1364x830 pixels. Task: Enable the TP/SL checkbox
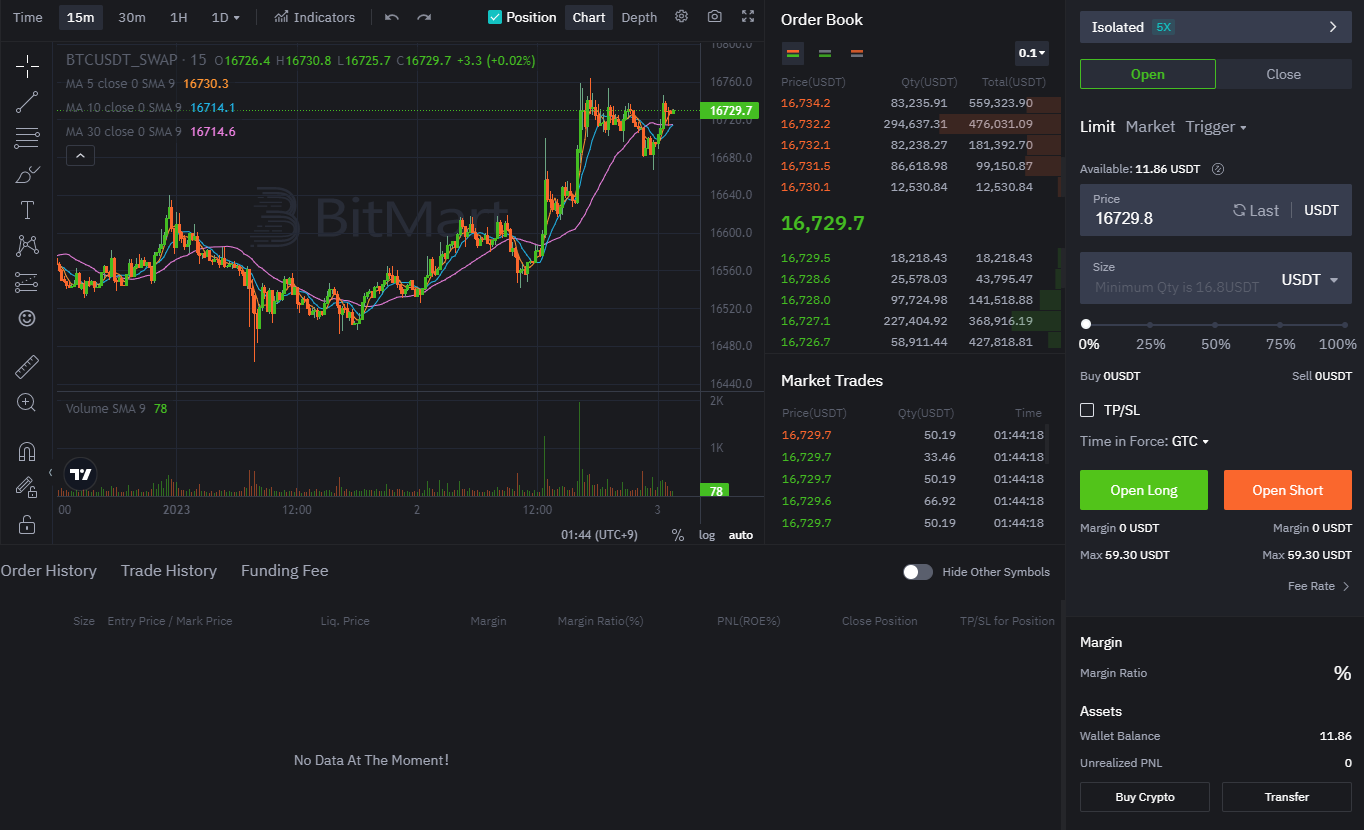click(x=1087, y=410)
